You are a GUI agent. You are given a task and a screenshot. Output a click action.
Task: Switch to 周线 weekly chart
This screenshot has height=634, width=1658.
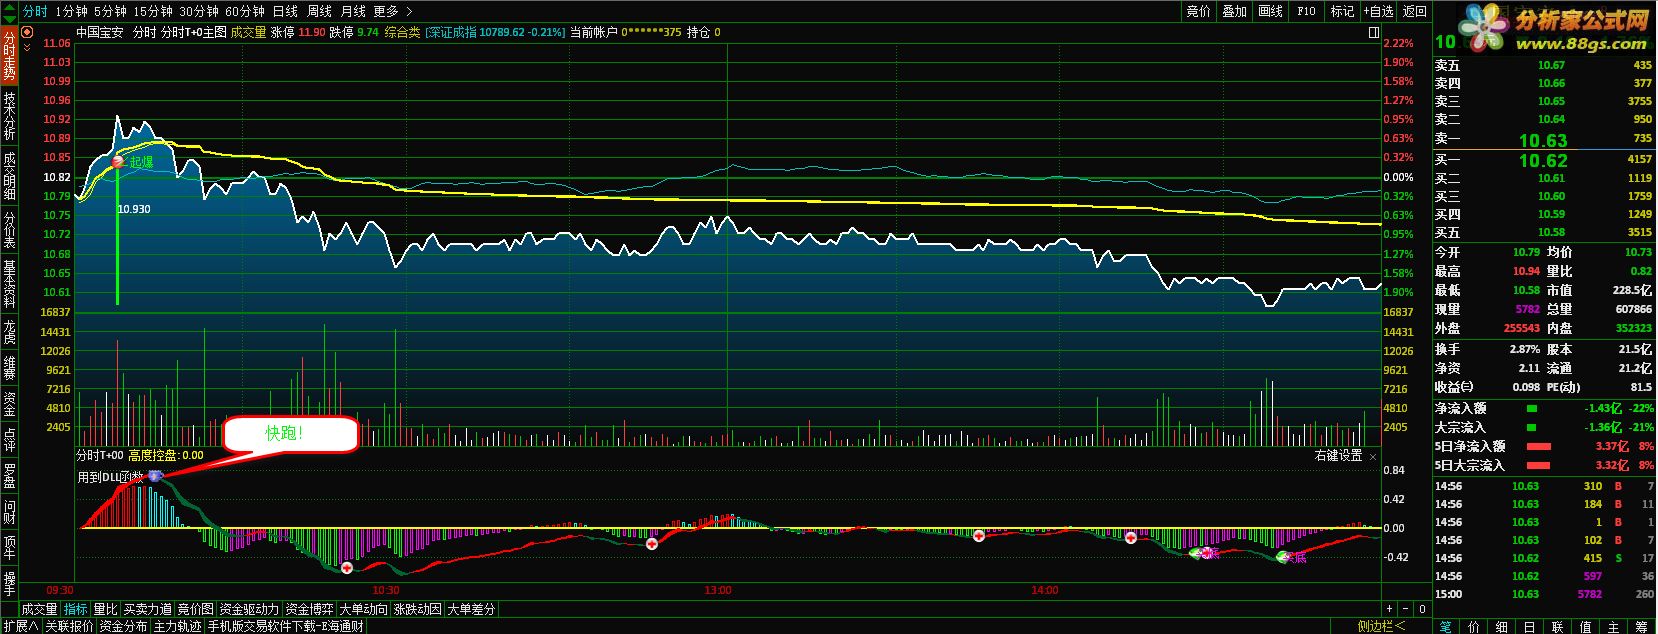pyautogui.click(x=319, y=11)
